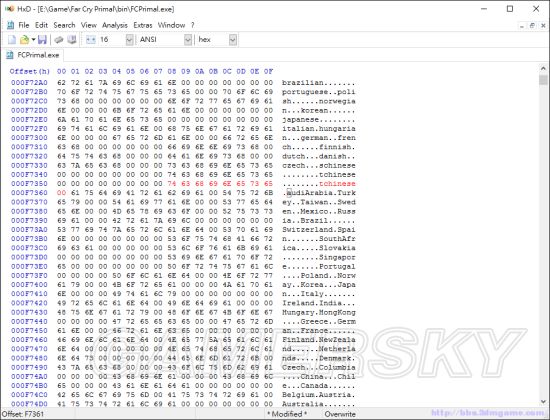Click hex byte 00 at offset 000F7360

[61, 193]
